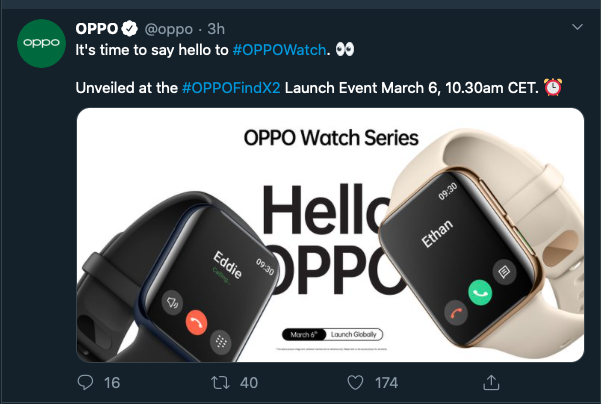Open the #OPPOWatch hashtag
Screen dimensions: 601x404
[279, 49]
